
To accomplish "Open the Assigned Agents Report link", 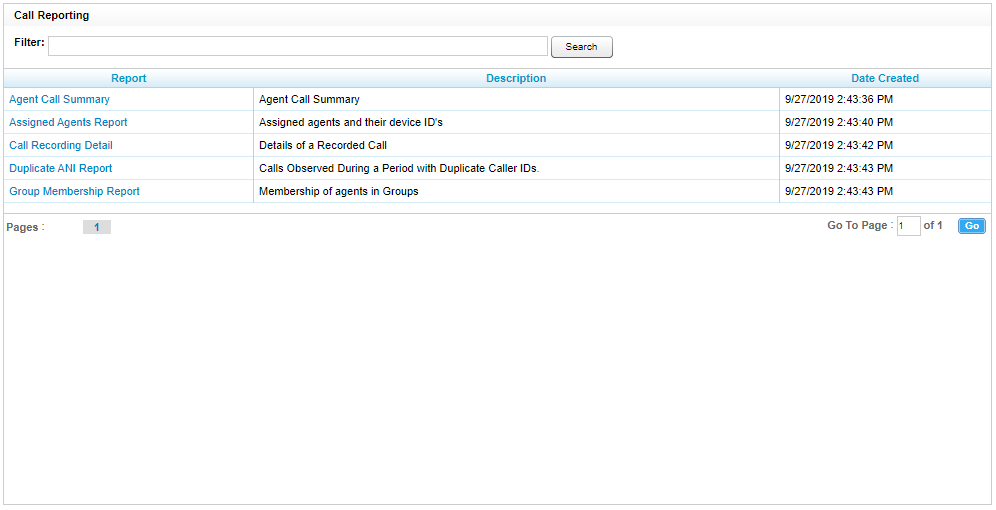I will pos(68,123).
